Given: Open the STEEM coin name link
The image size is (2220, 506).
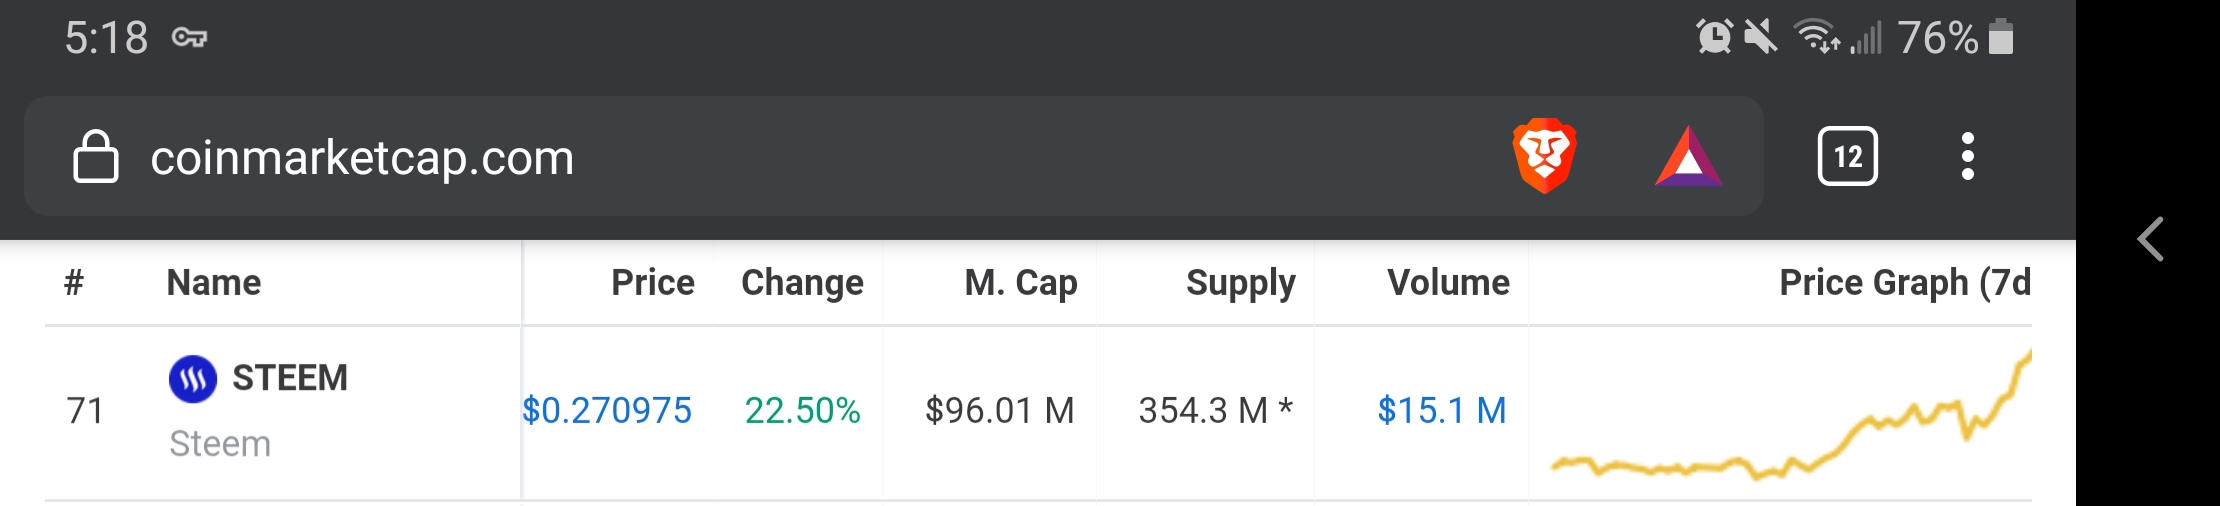Looking at the screenshot, I should pyautogui.click(x=289, y=378).
